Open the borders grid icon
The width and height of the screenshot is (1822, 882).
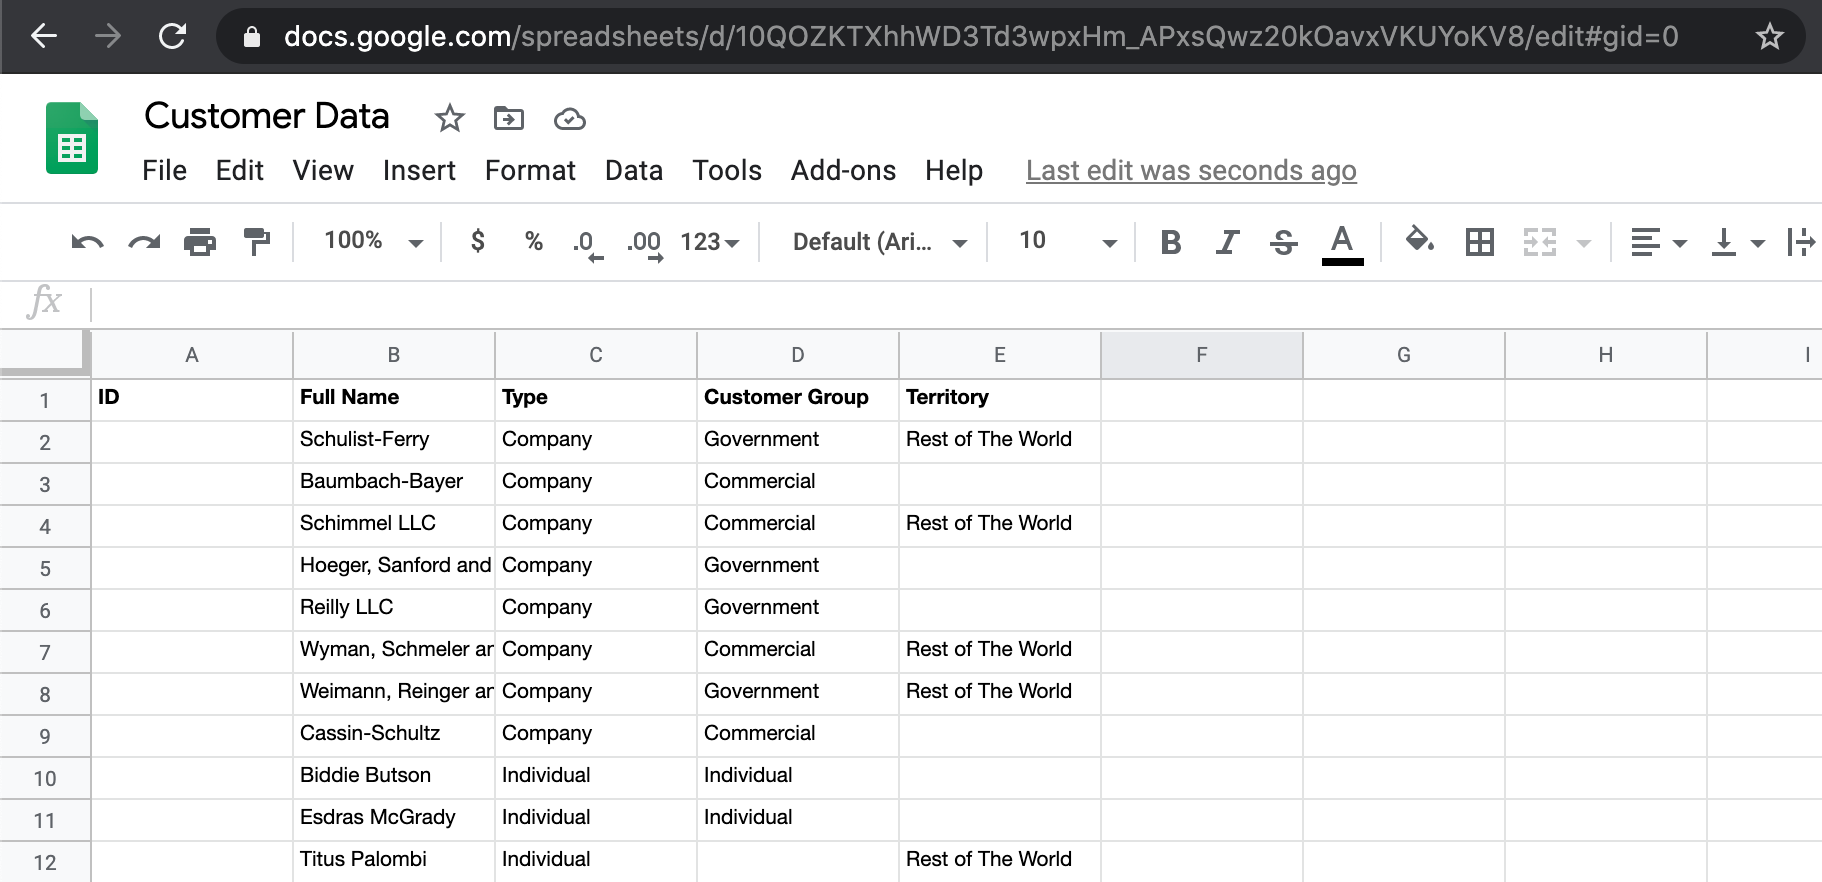coord(1479,242)
